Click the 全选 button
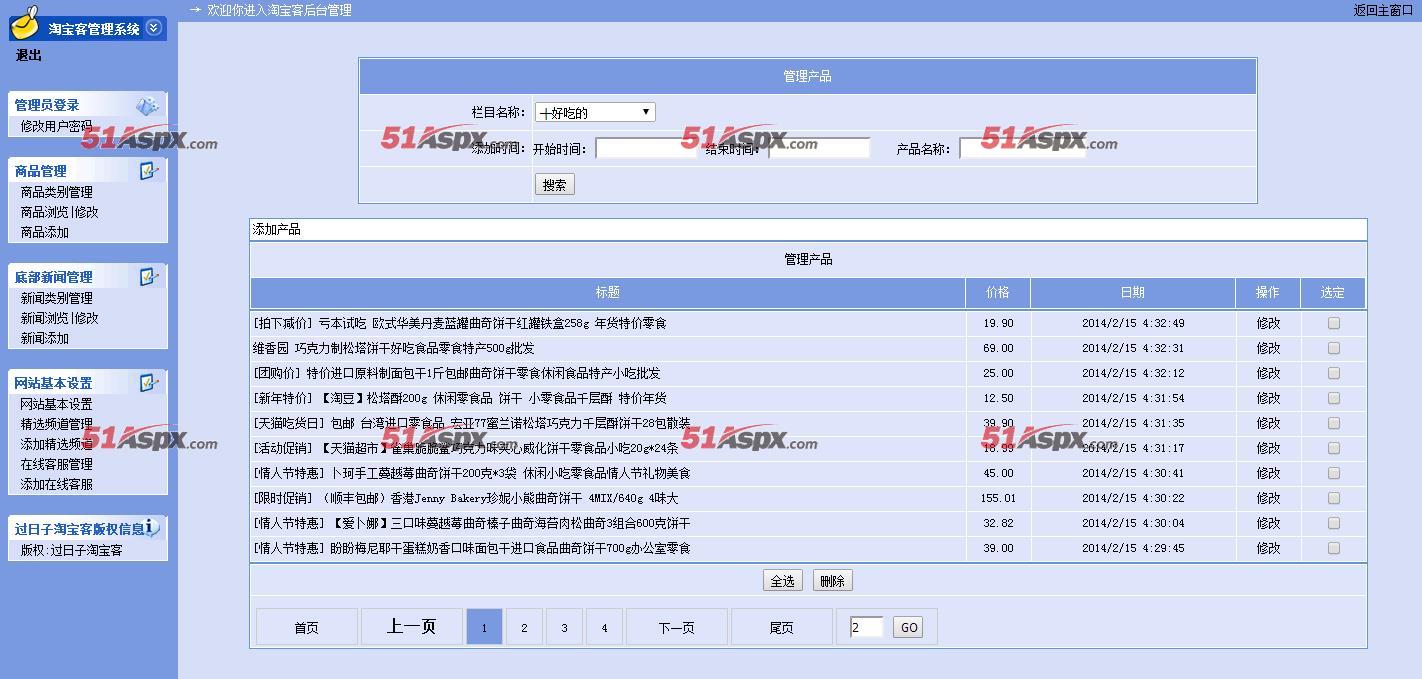 (782, 581)
